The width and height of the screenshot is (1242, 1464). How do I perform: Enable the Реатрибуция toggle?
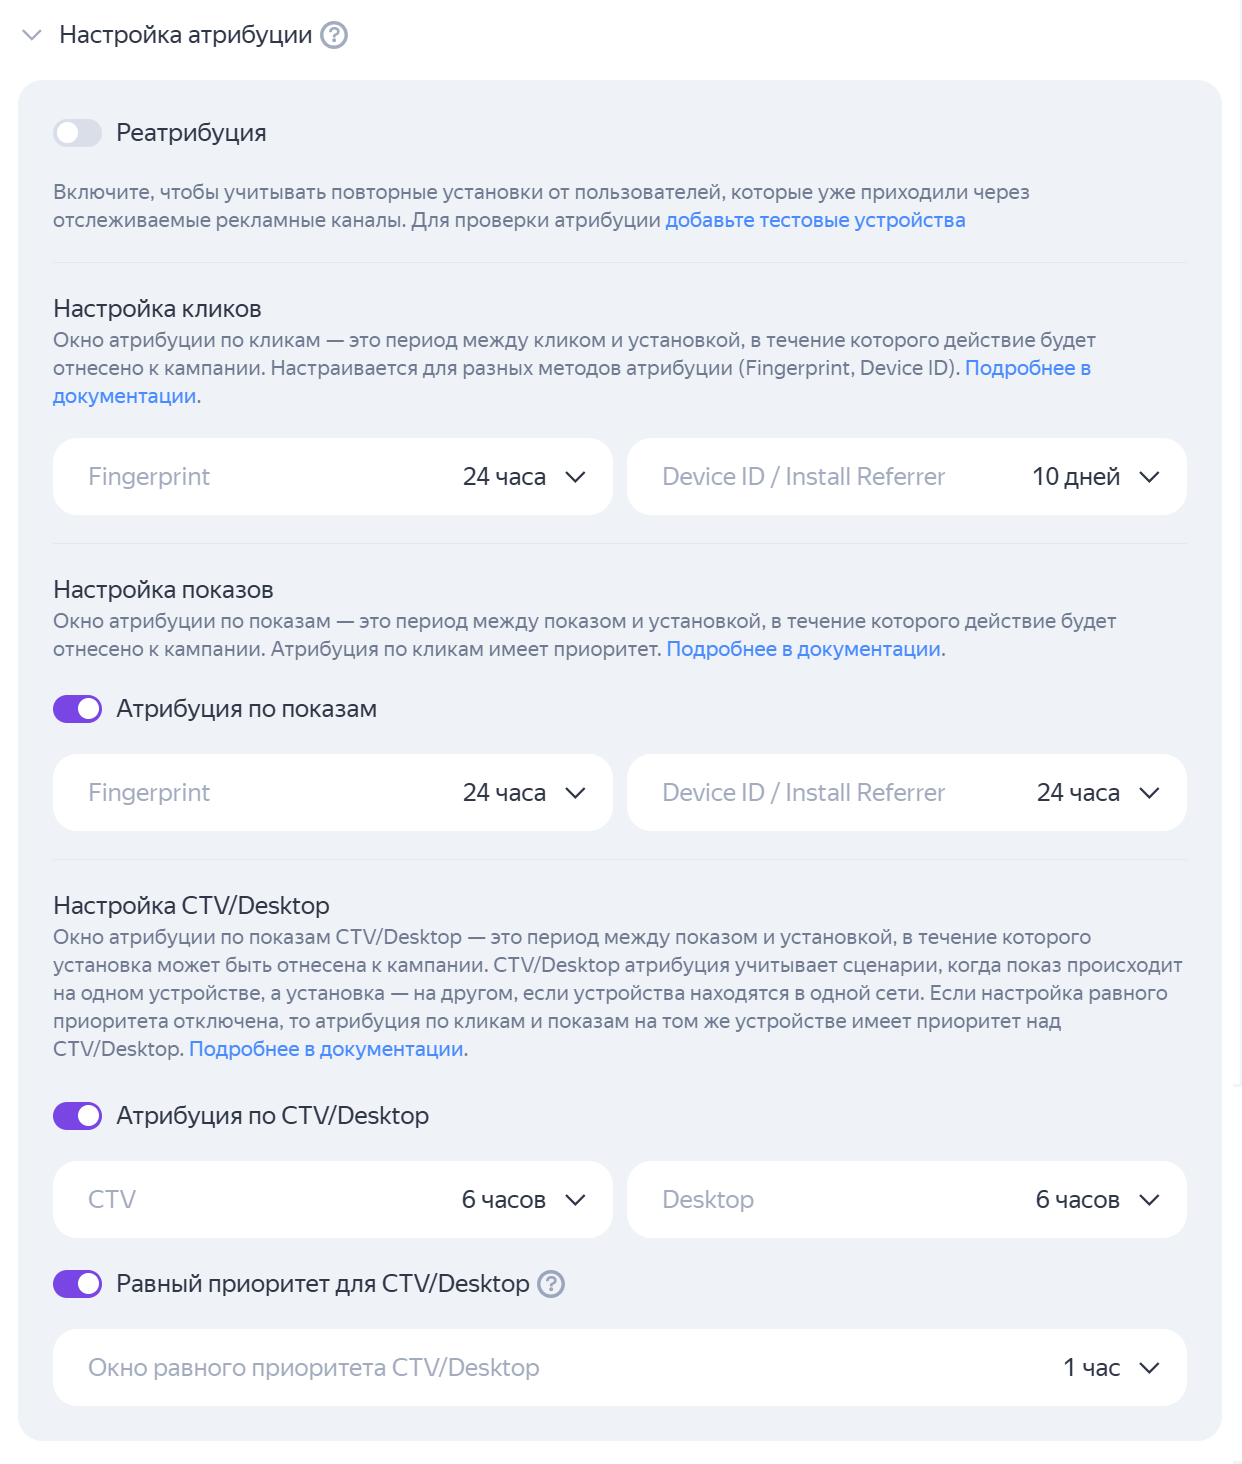coord(78,133)
